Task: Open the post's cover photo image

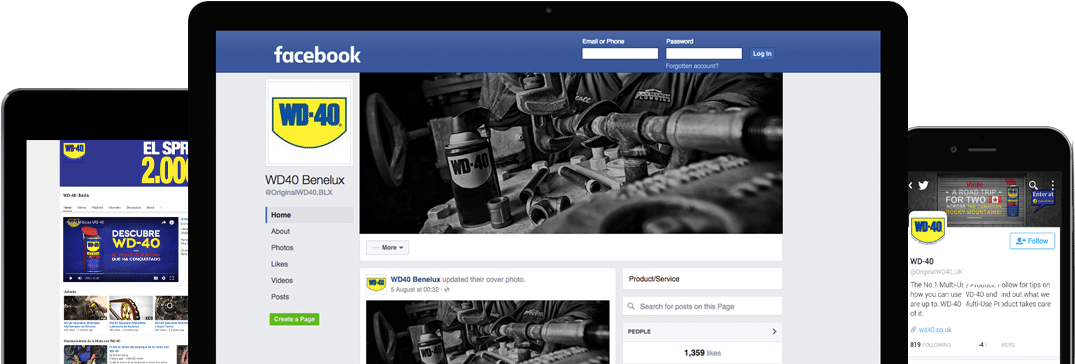Action: 487,332
